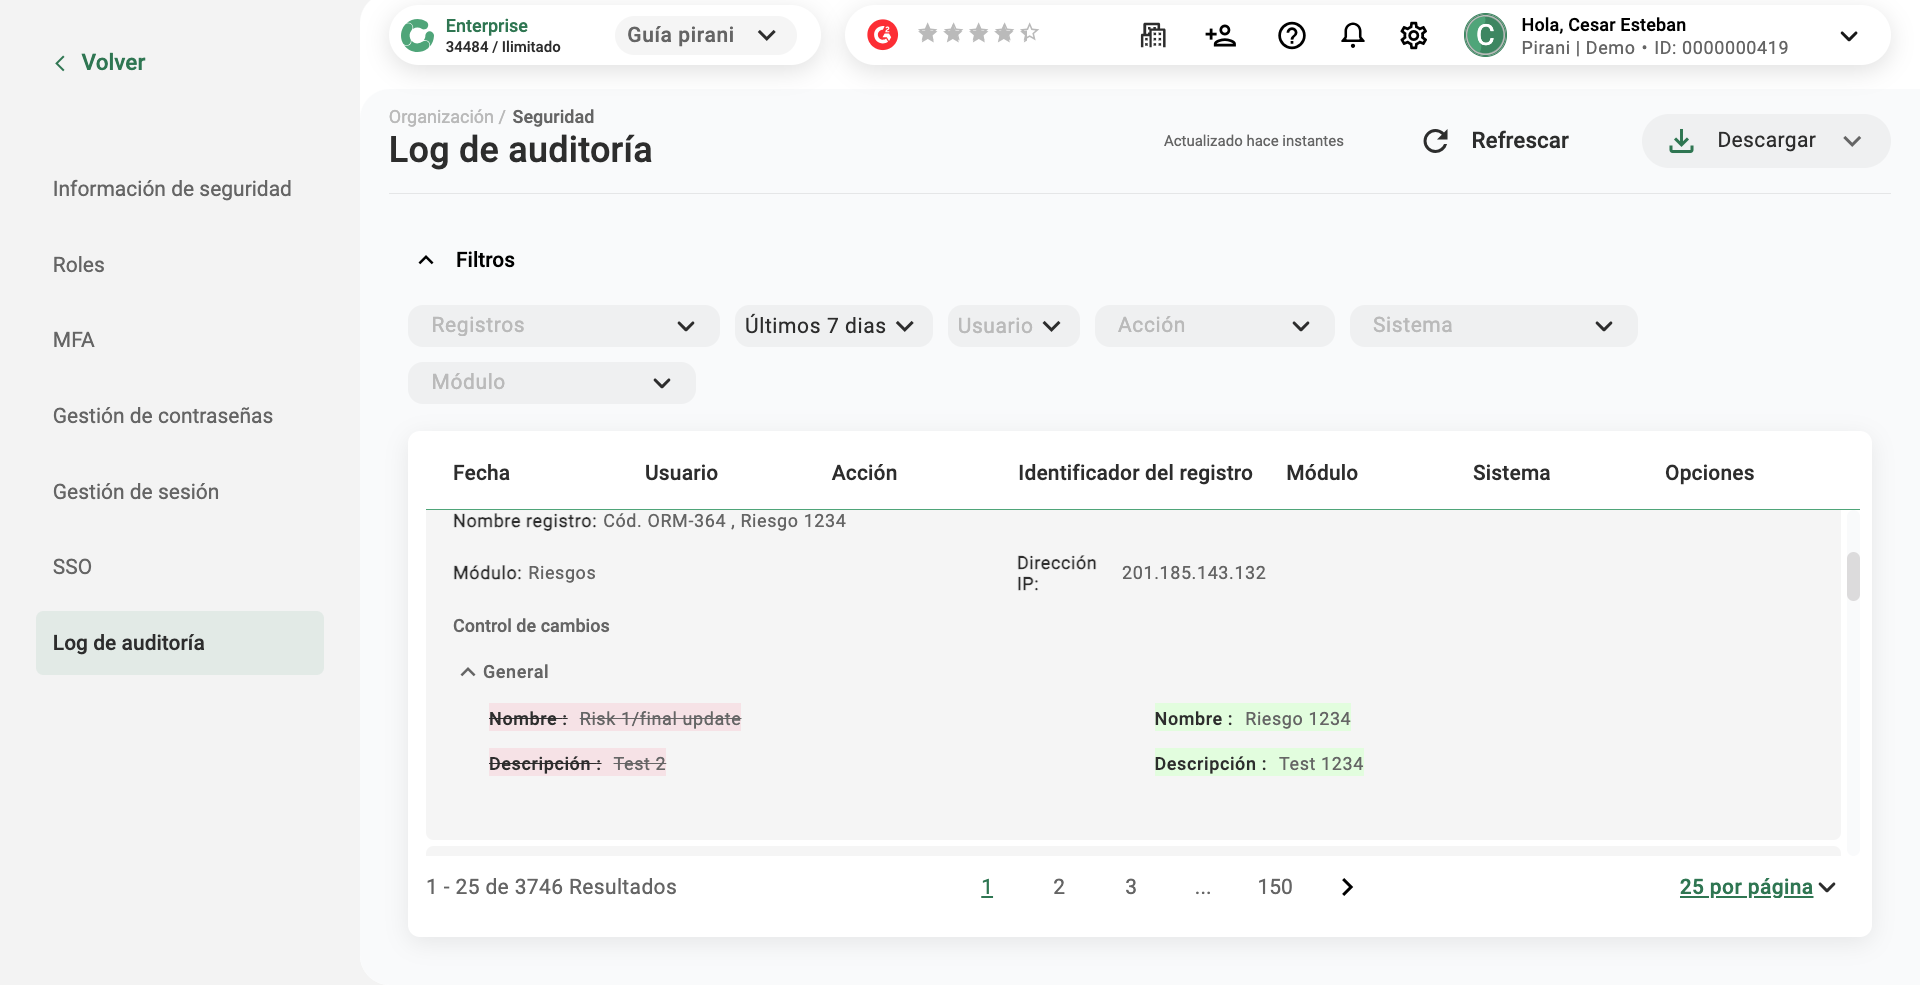Click the Refrescar refresh button

(1496, 141)
